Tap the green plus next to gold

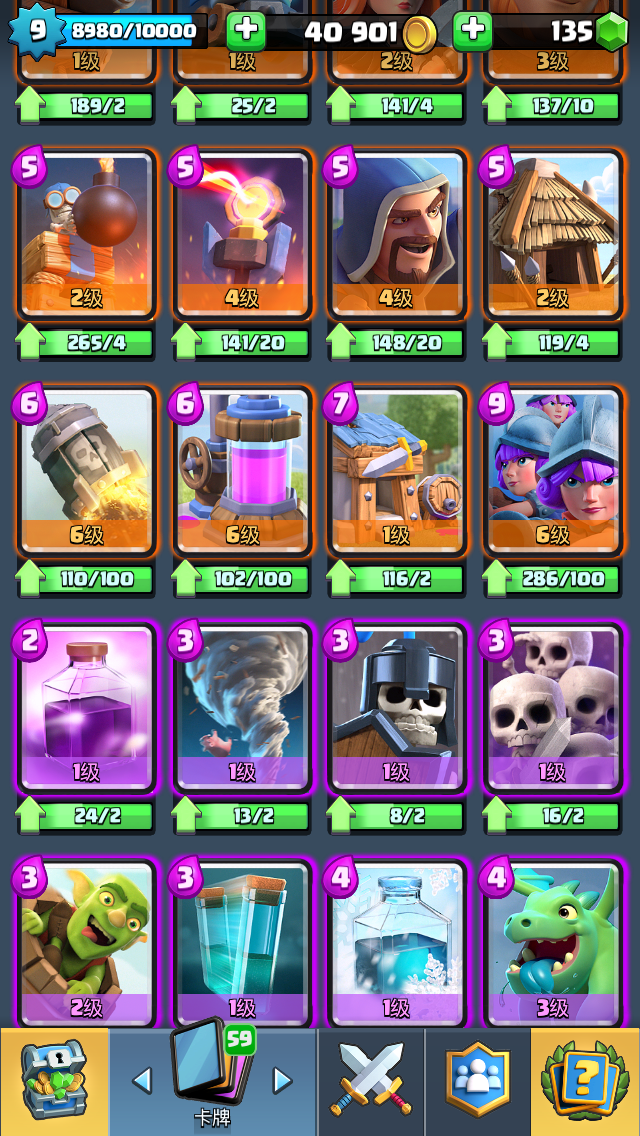click(246, 31)
